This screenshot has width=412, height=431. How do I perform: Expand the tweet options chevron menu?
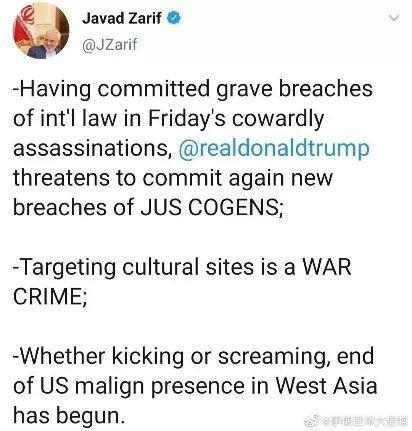[x=394, y=17]
